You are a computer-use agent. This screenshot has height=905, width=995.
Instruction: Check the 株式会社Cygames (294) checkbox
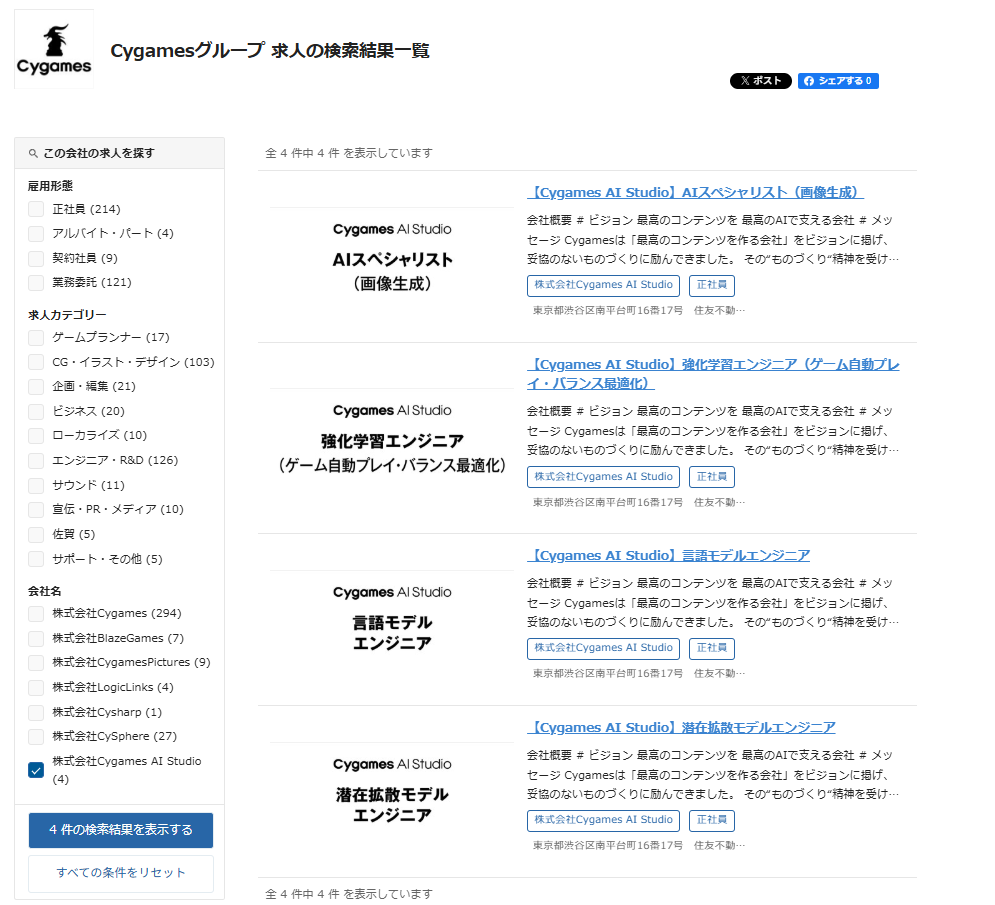point(36,614)
